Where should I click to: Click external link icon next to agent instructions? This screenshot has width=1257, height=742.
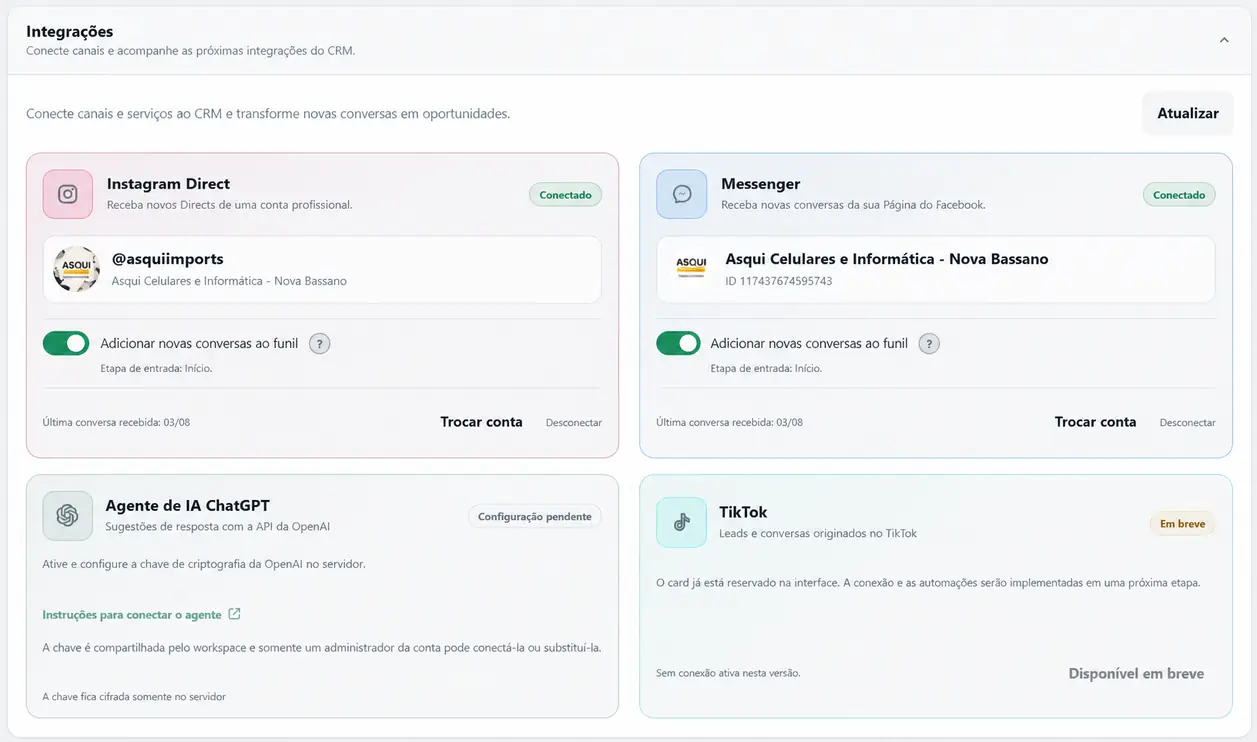tap(234, 614)
